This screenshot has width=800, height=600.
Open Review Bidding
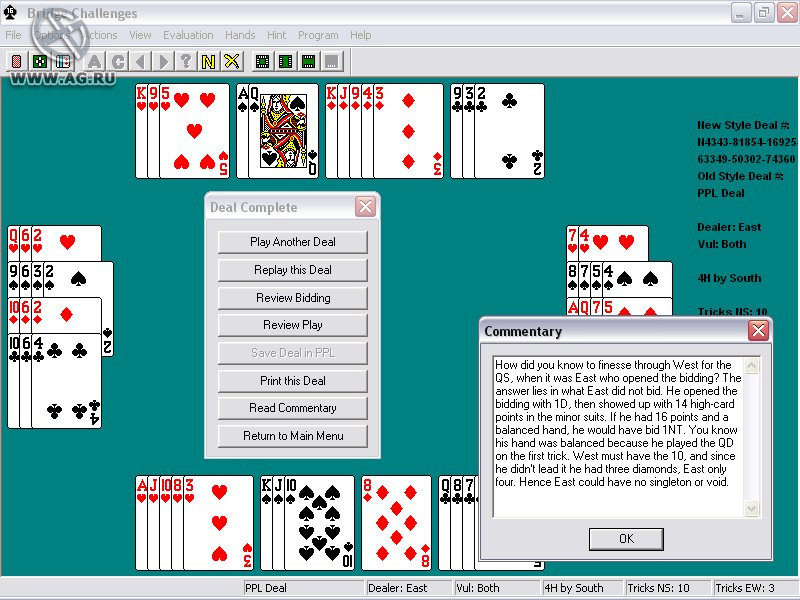[293, 297]
